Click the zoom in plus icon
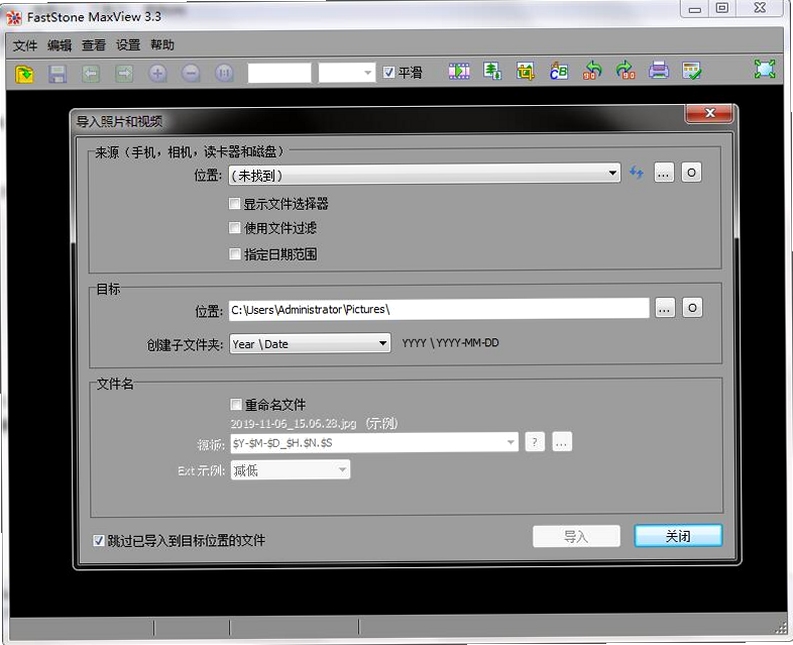Viewport: 793px width, 645px height. [x=158, y=74]
